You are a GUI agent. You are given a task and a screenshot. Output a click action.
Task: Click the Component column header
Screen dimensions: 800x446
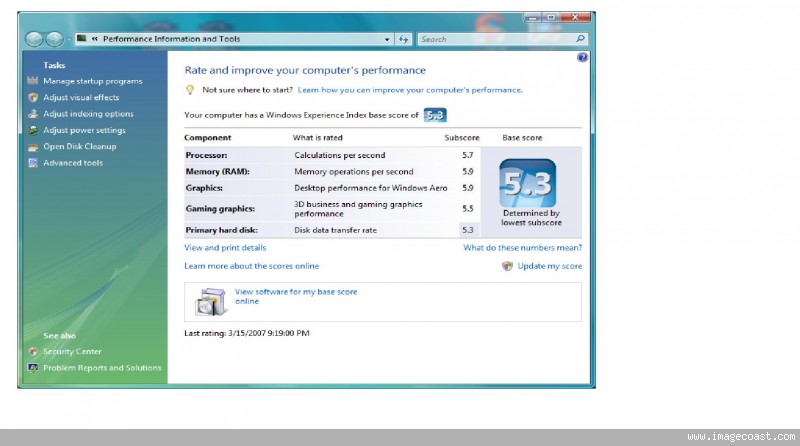pos(208,138)
